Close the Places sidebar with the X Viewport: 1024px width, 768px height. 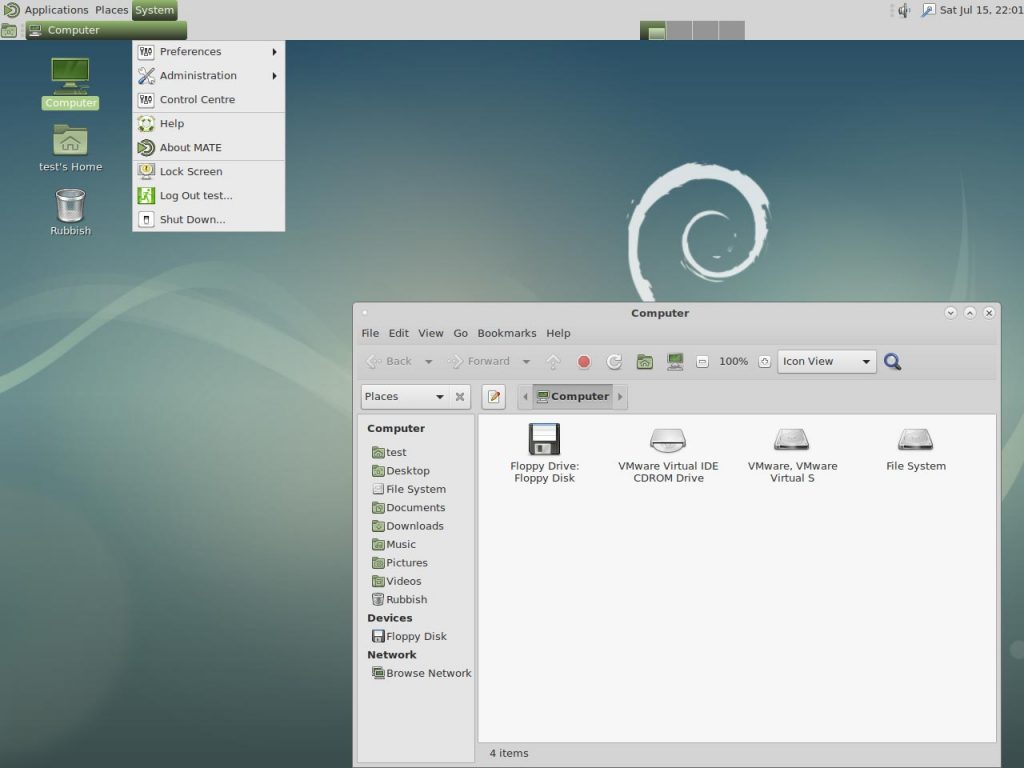click(x=459, y=396)
